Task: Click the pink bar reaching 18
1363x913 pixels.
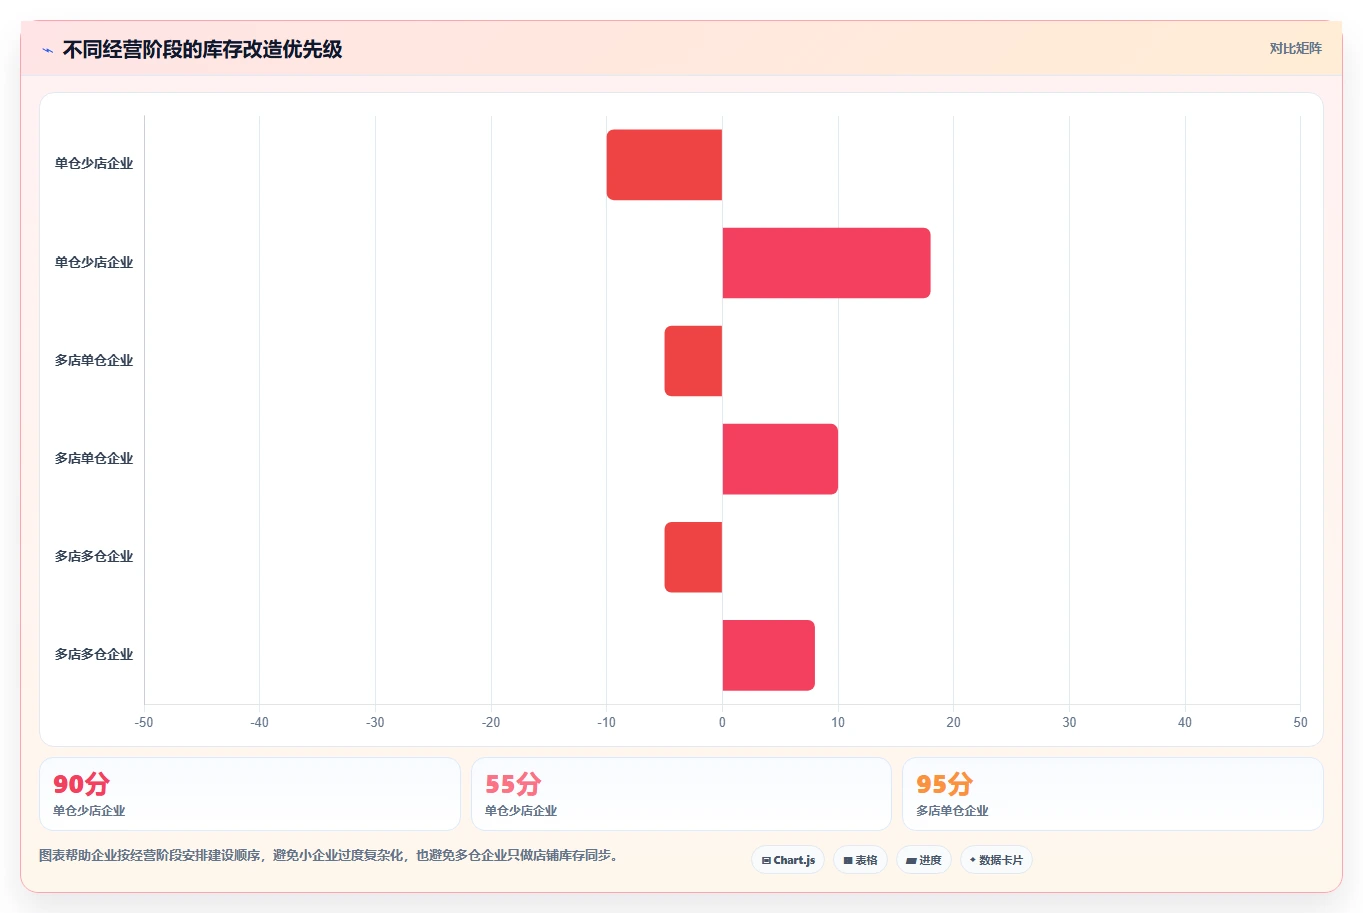Action: [x=826, y=263]
